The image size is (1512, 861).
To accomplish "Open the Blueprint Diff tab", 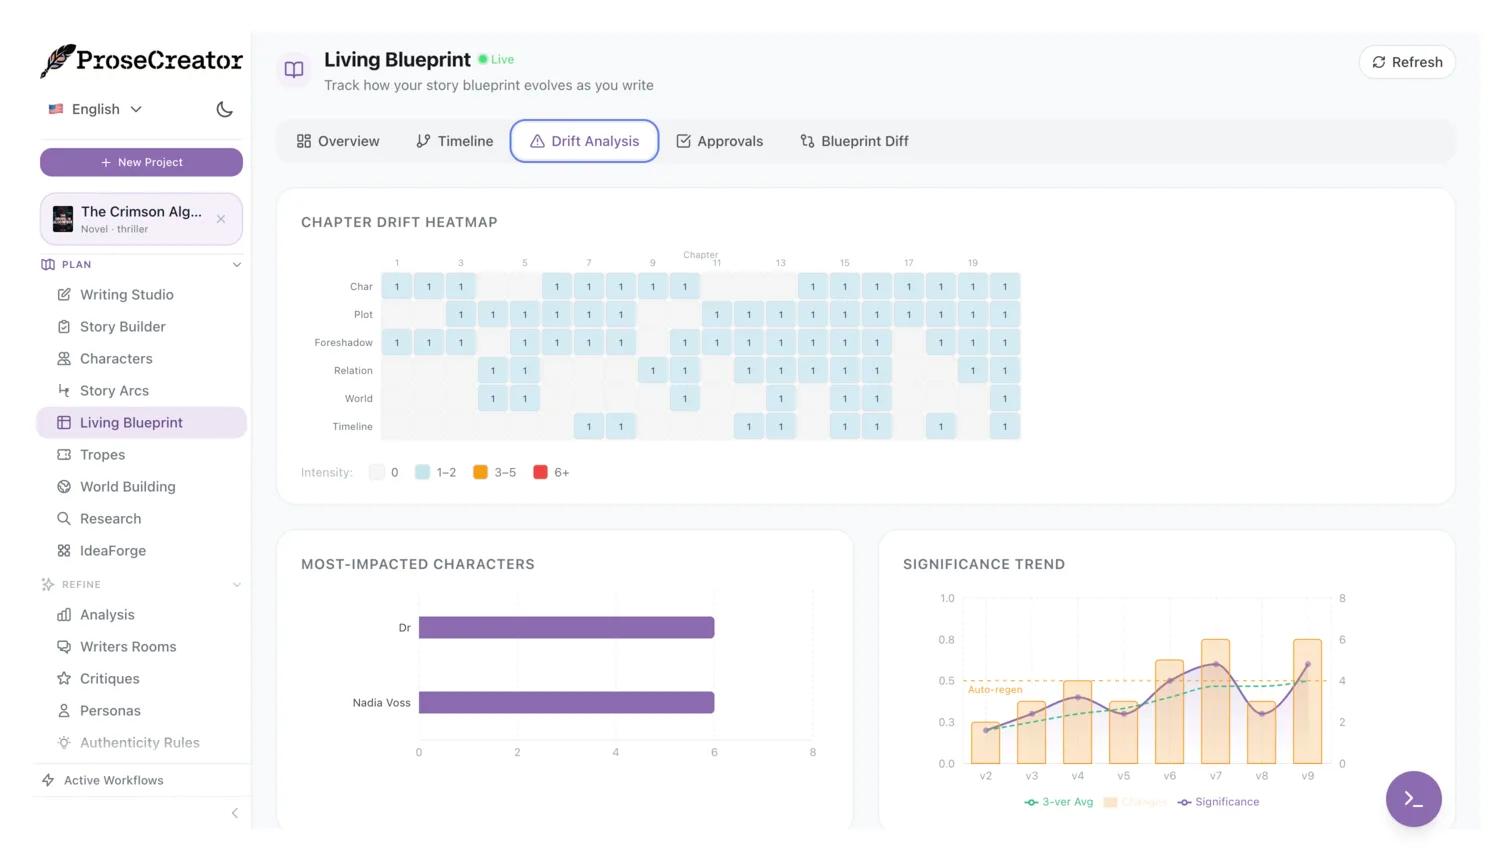I will coord(854,141).
